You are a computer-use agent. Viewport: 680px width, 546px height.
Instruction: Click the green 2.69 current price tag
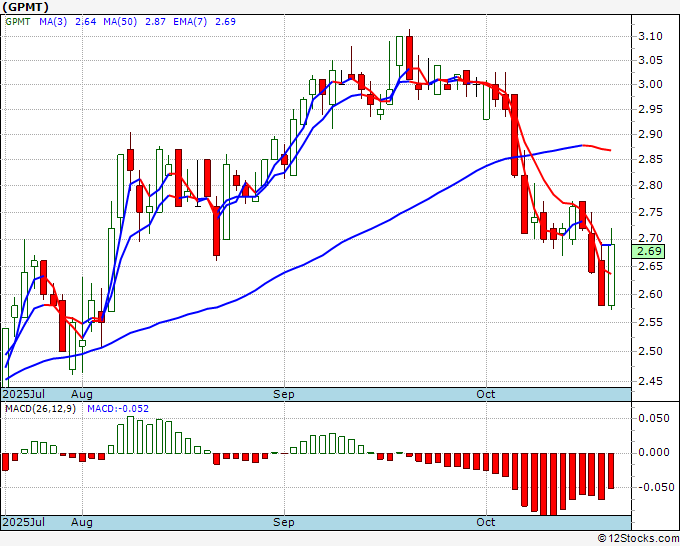(x=648, y=251)
